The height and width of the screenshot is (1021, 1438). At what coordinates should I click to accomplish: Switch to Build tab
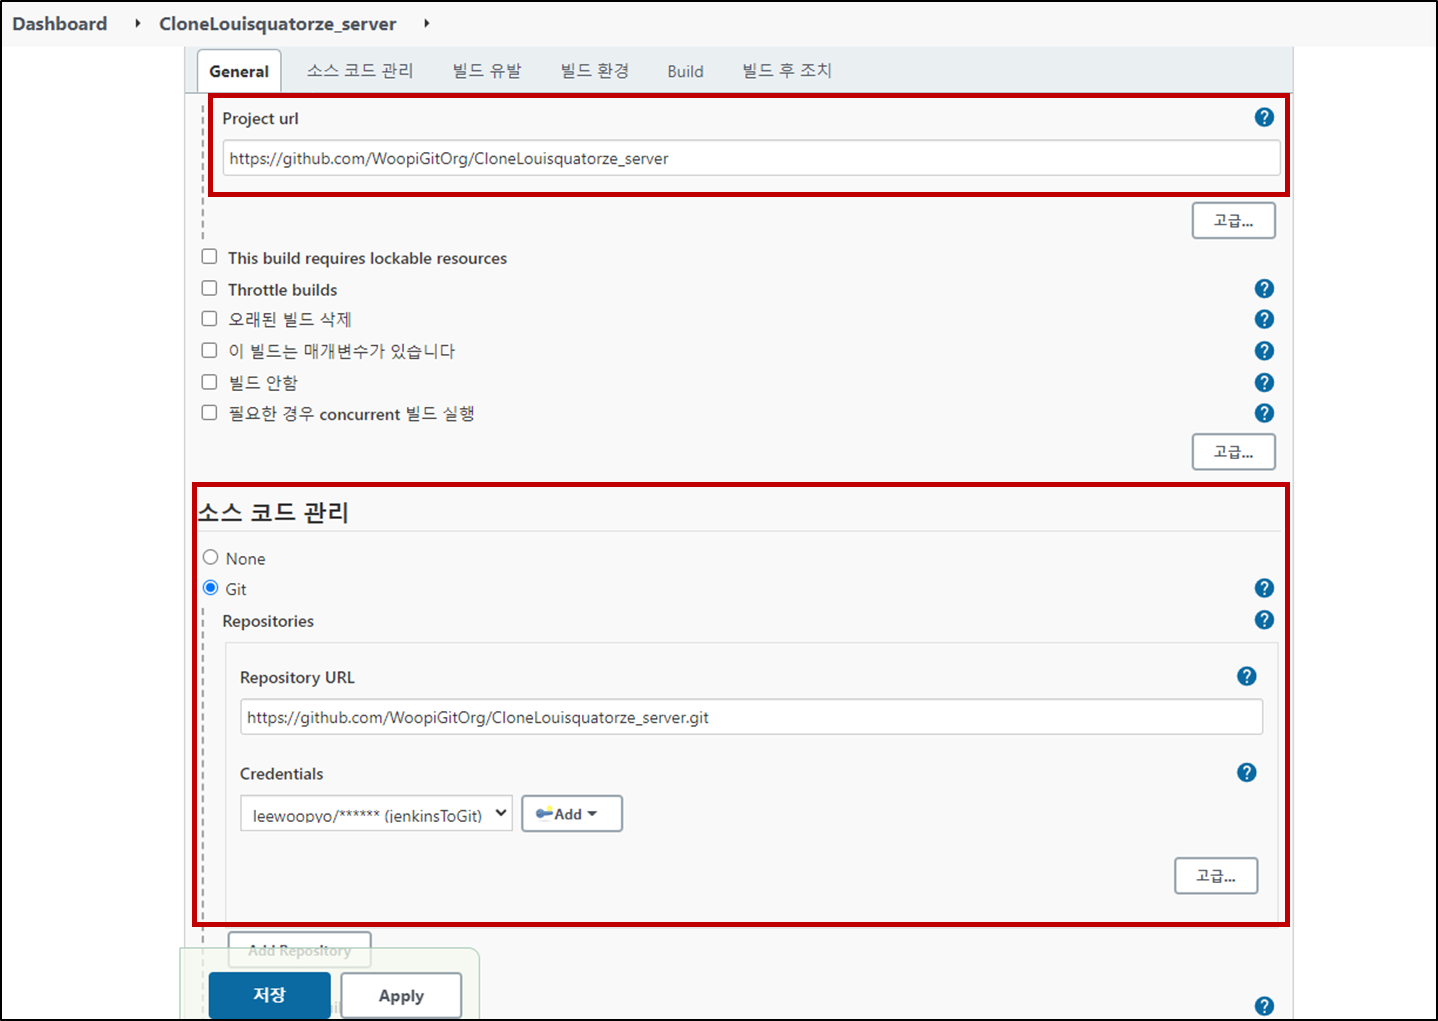coord(686,71)
